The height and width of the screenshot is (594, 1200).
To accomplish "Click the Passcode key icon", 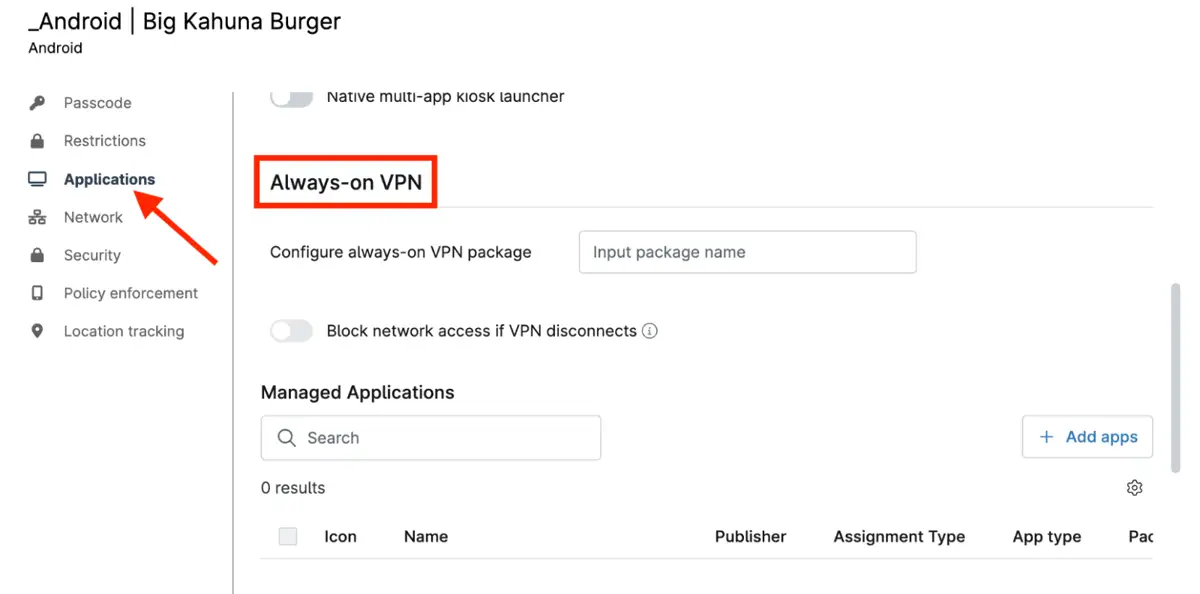I will (37, 103).
